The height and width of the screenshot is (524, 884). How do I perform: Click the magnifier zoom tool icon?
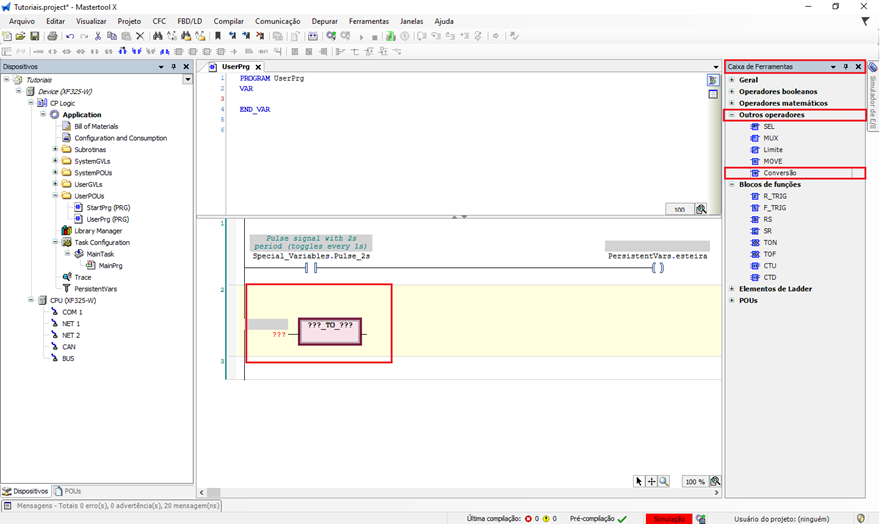tap(664, 481)
